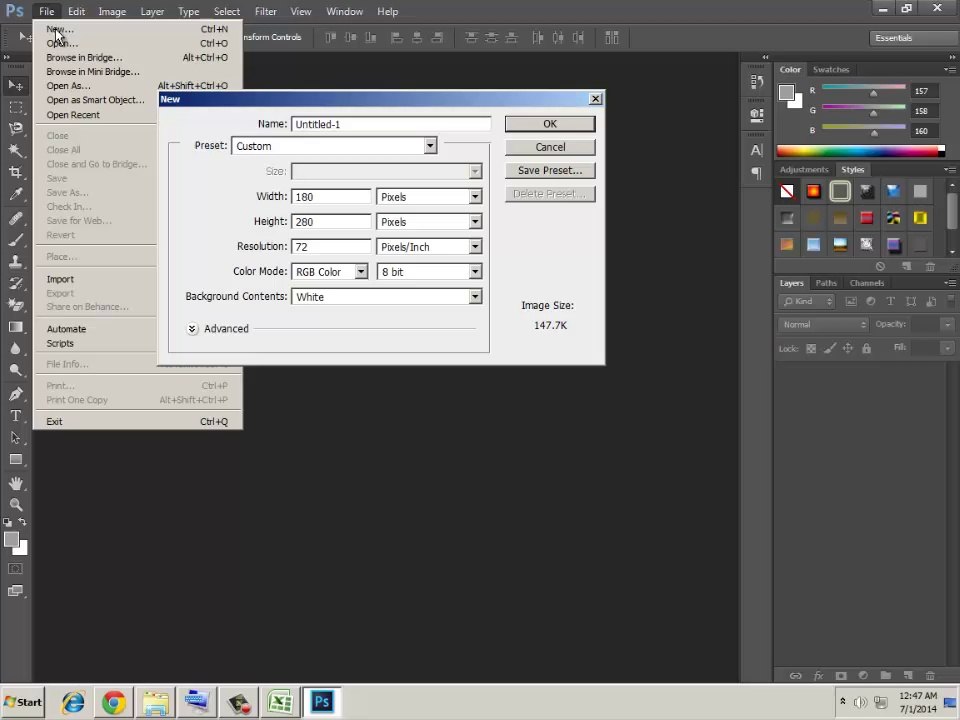960x720 pixels.
Task: Click the color spectrum ramp
Action: pyautogui.click(x=857, y=151)
